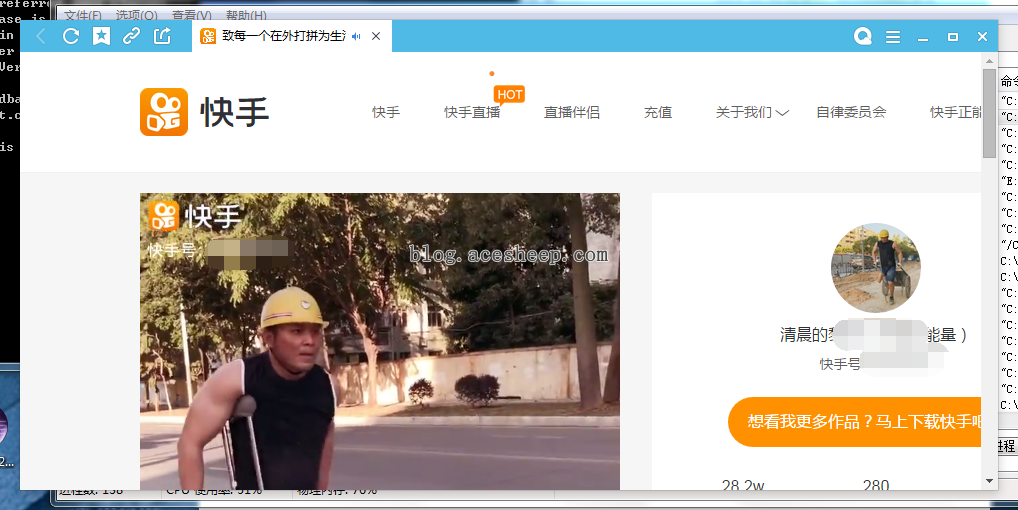Image resolution: width=1018 pixels, height=510 pixels.
Task: Open 选项(O) menu in background window
Action: point(136,15)
